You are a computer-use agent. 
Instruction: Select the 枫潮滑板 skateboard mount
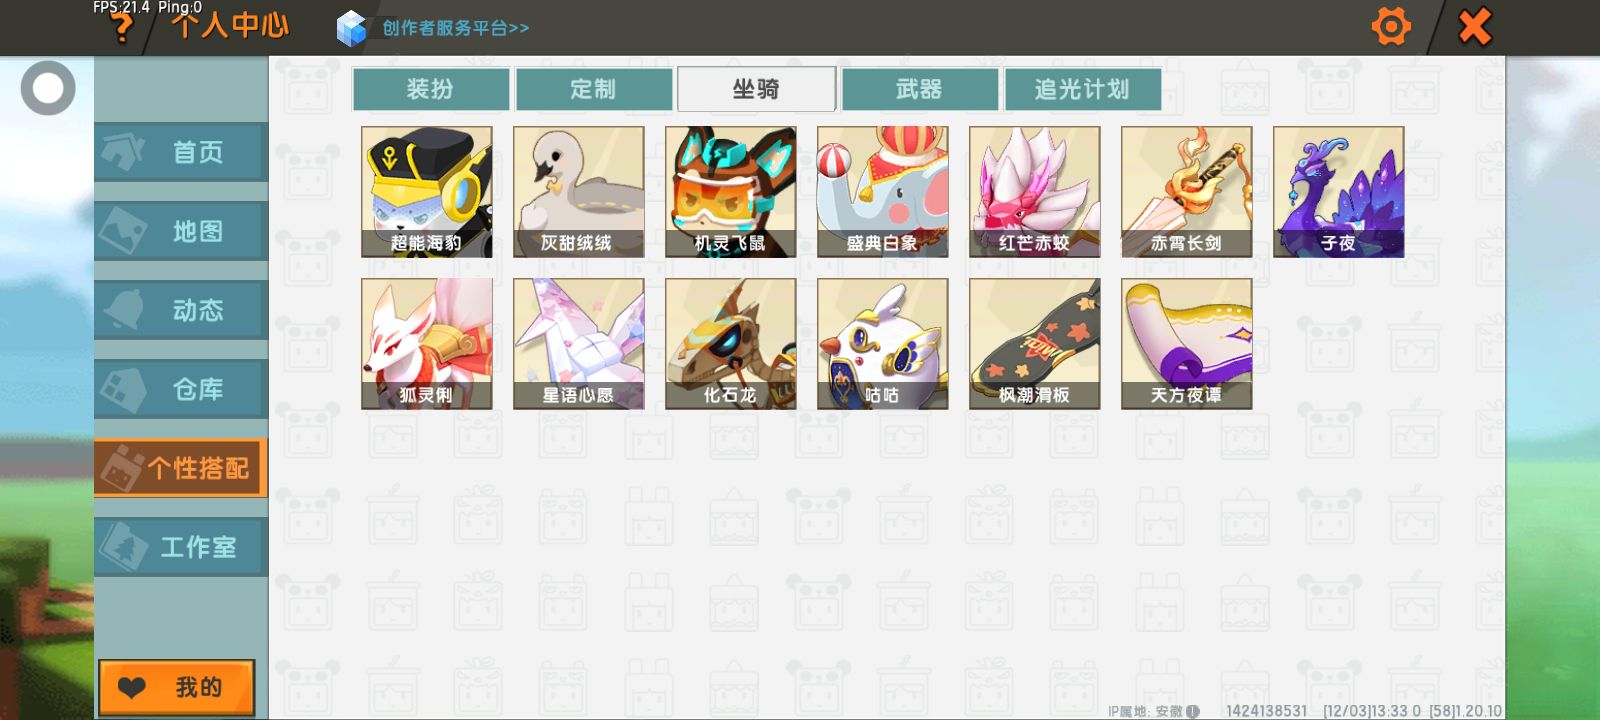[1035, 344]
